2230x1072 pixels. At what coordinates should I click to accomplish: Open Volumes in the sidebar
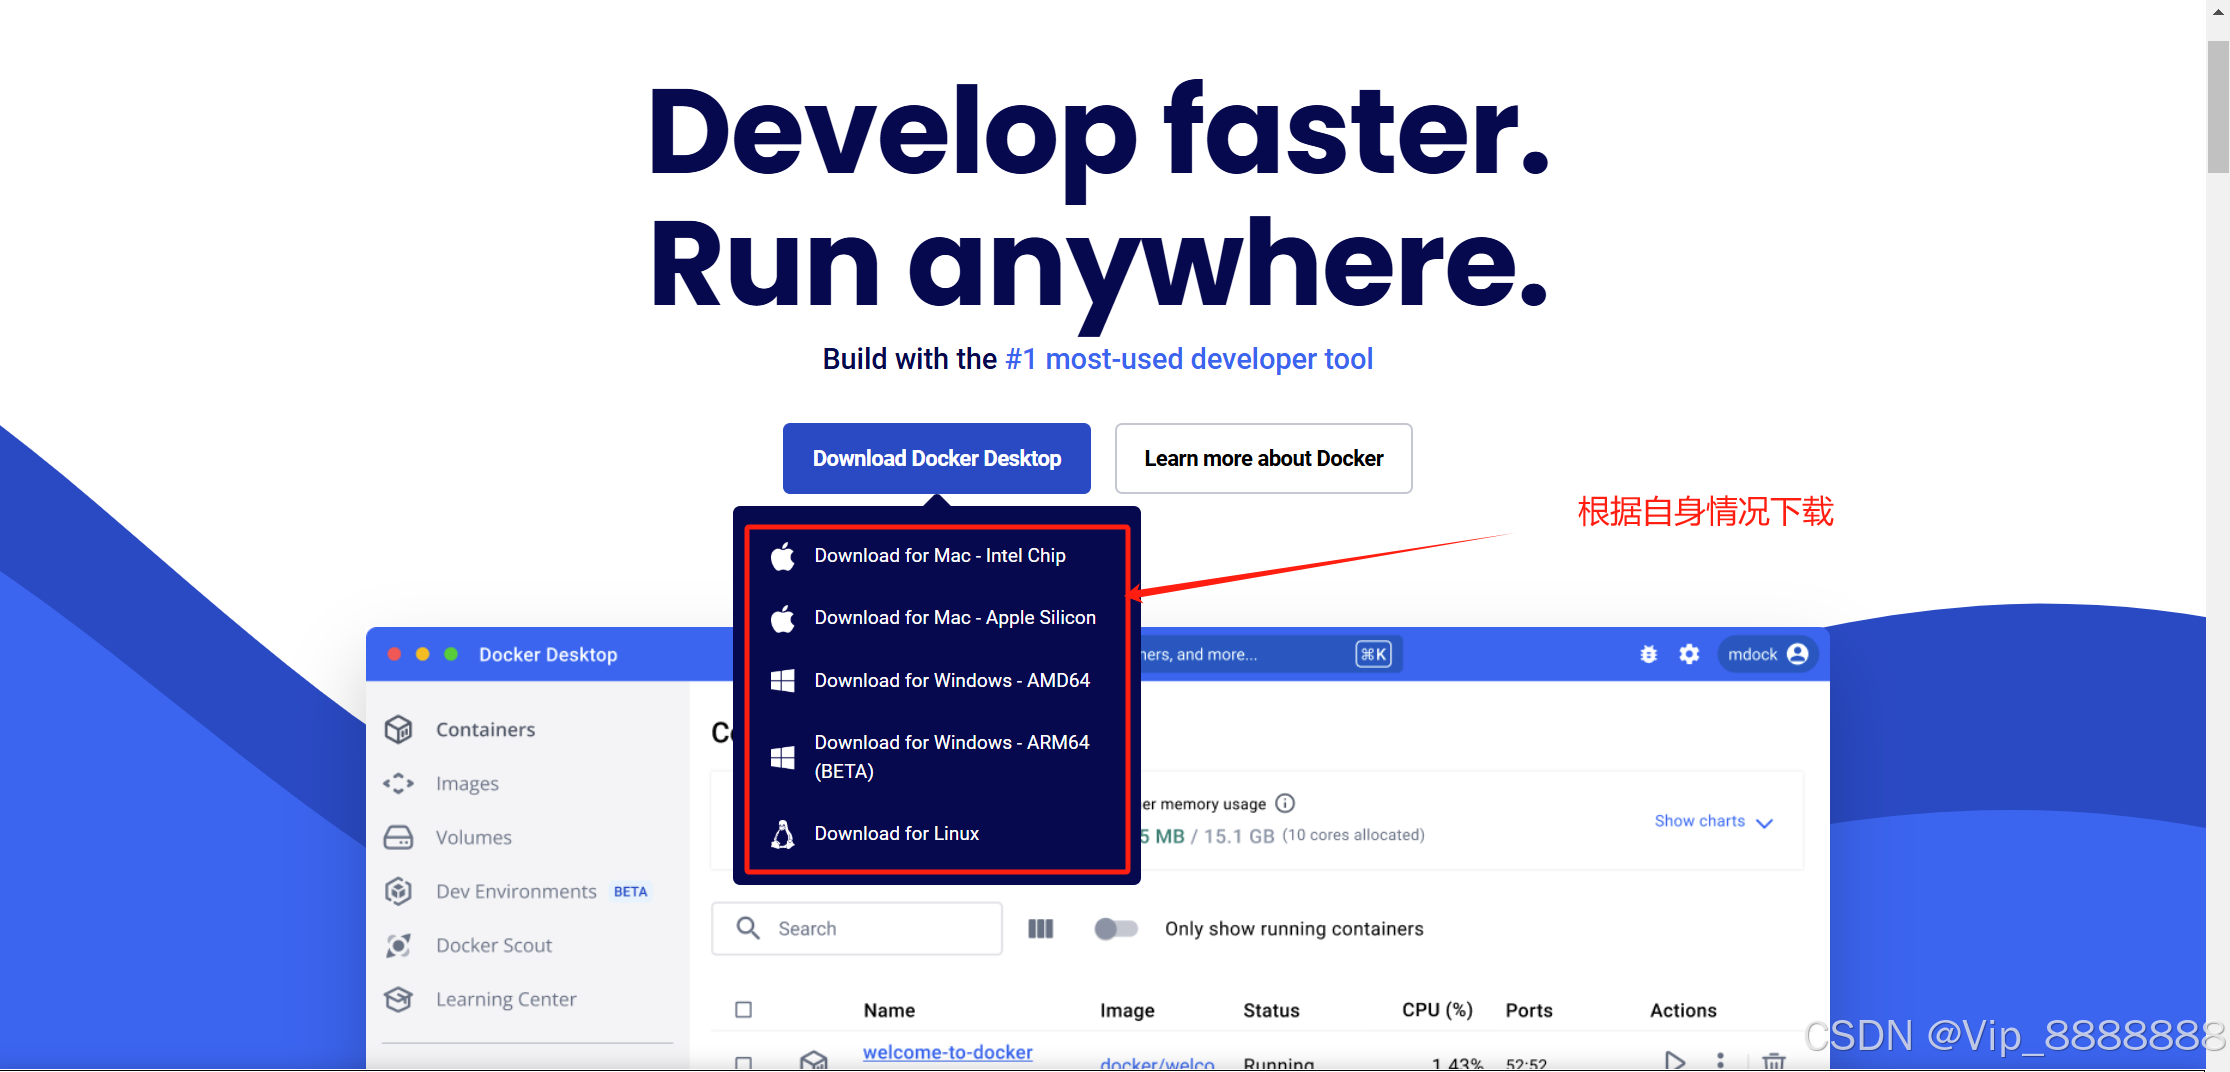[x=473, y=838]
